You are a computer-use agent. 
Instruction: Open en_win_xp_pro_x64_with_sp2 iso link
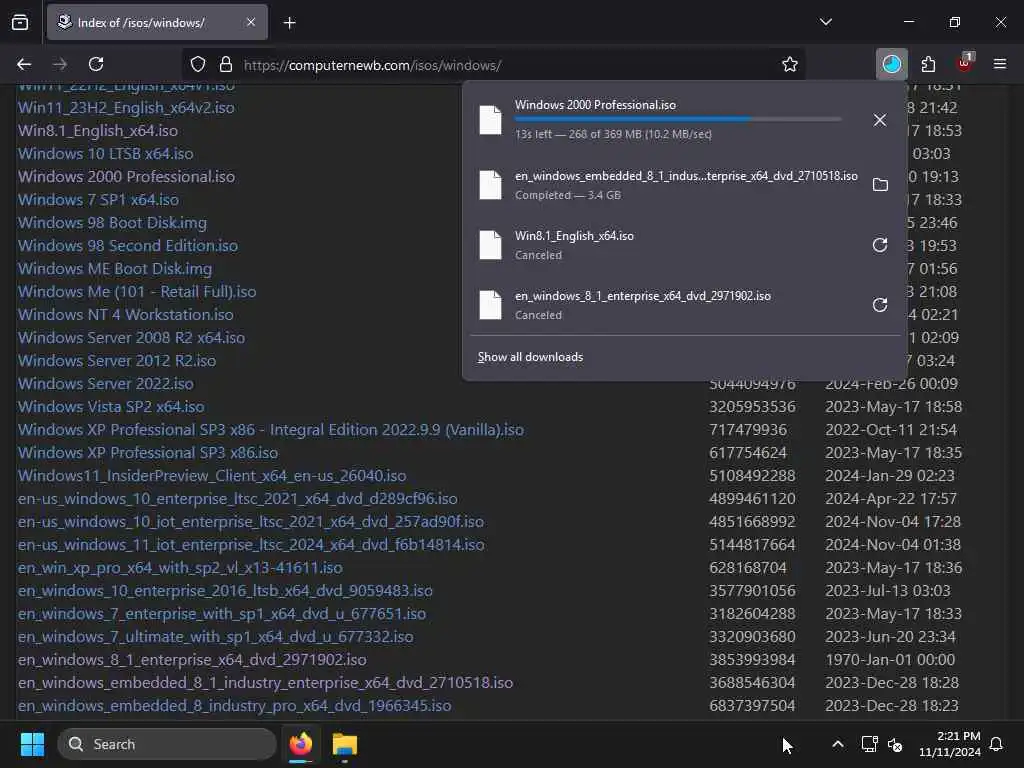tap(180, 568)
